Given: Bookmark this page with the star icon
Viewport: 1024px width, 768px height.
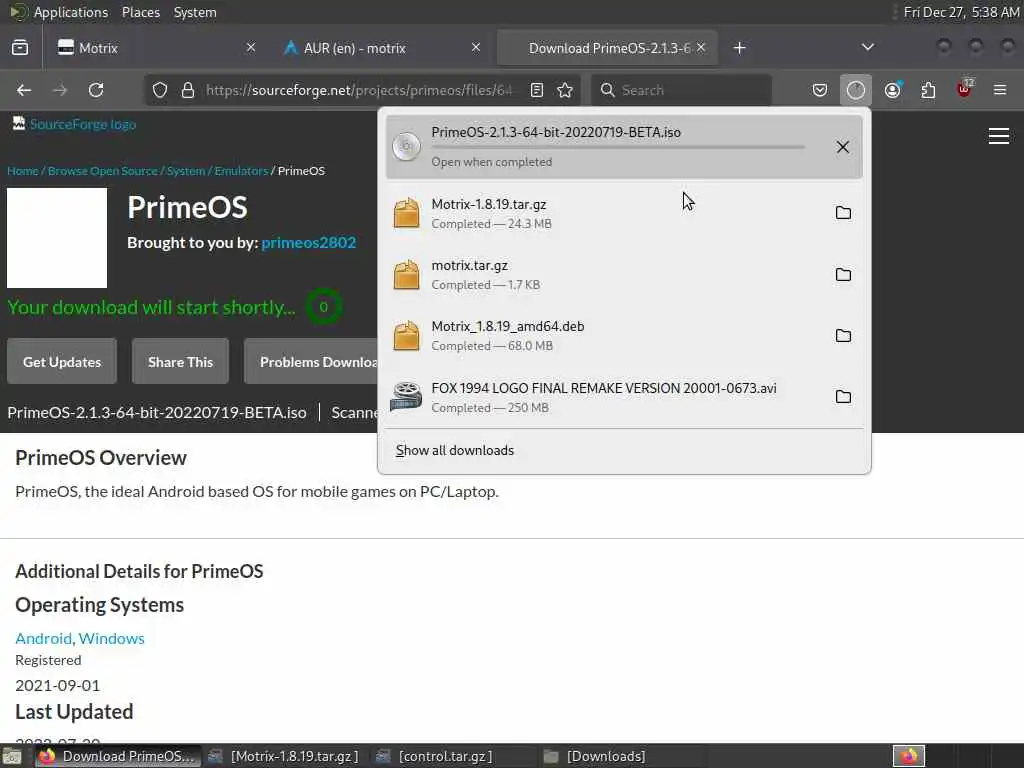Looking at the screenshot, I should (x=566, y=90).
